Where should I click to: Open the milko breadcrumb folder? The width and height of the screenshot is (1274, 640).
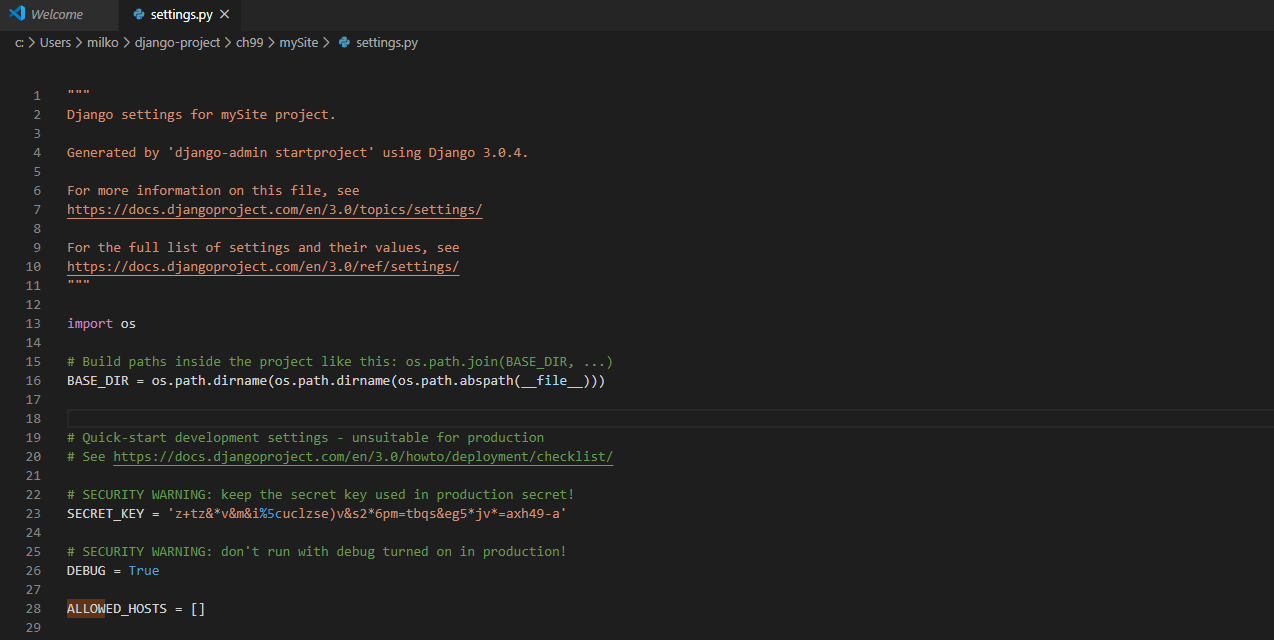(103, 43)
